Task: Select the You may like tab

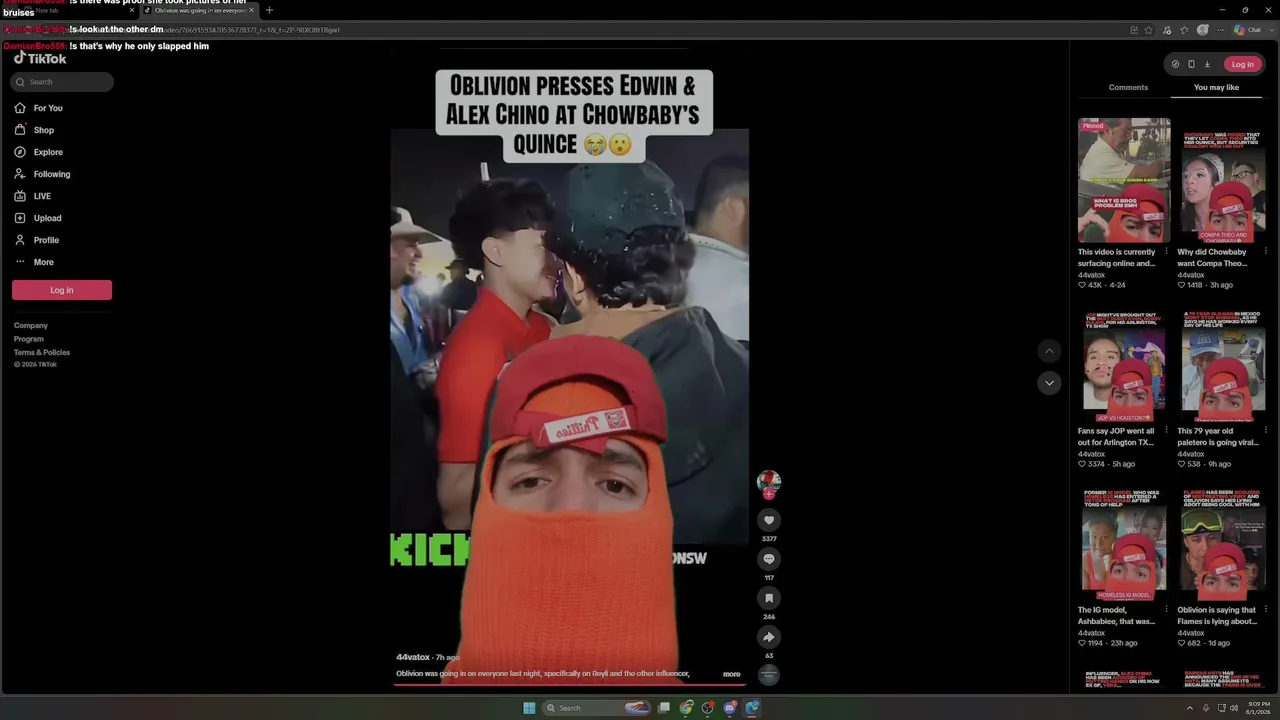Action: point(1216,88)
